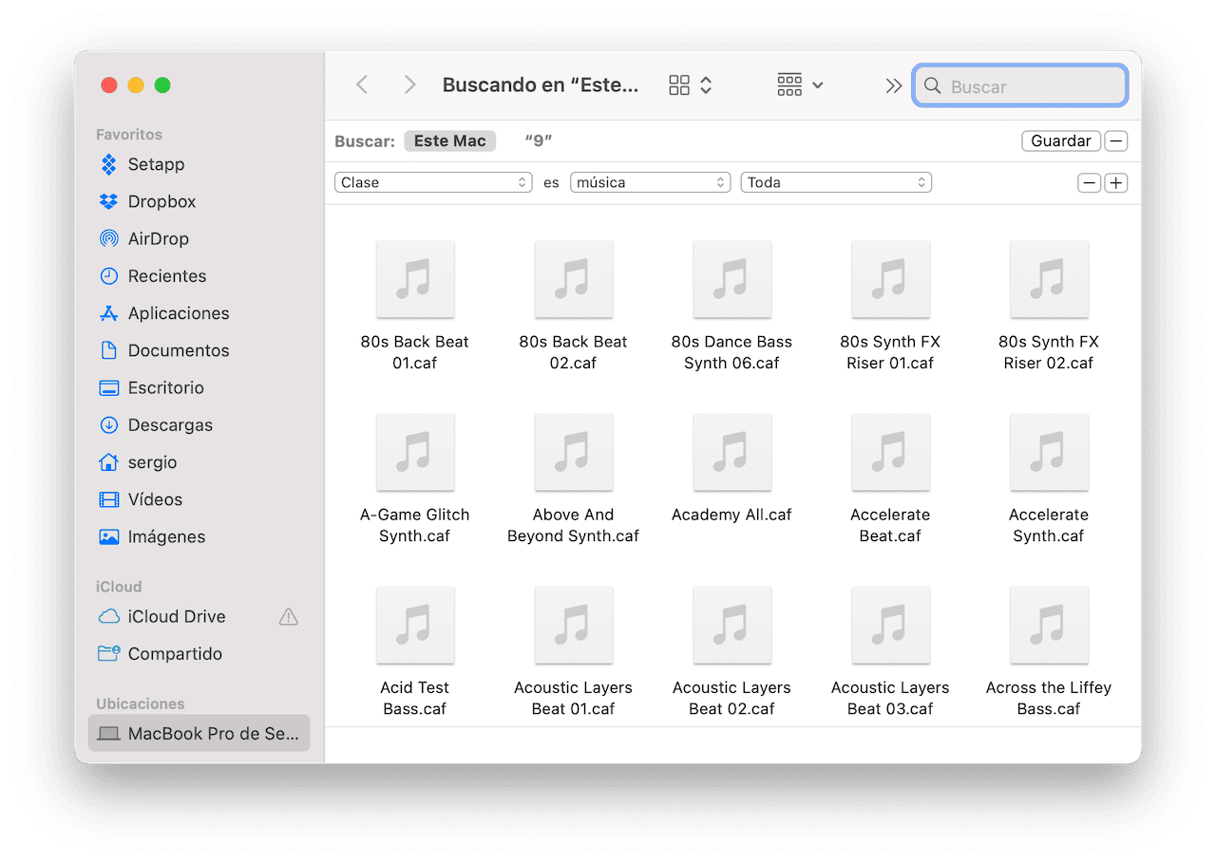Open the Toda filter dropdown
This screenshot has height=862, width=1216.
click(x=836, y=183)
